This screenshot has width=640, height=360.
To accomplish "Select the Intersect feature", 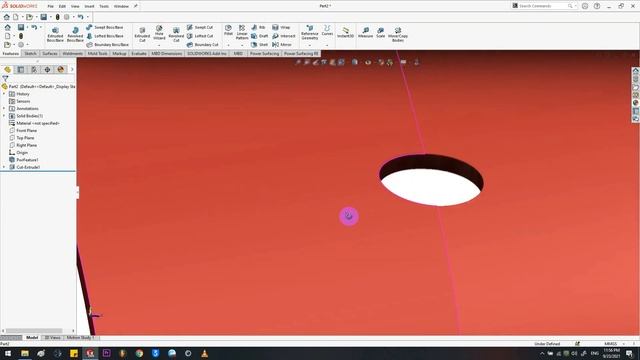I will point(284,36).
